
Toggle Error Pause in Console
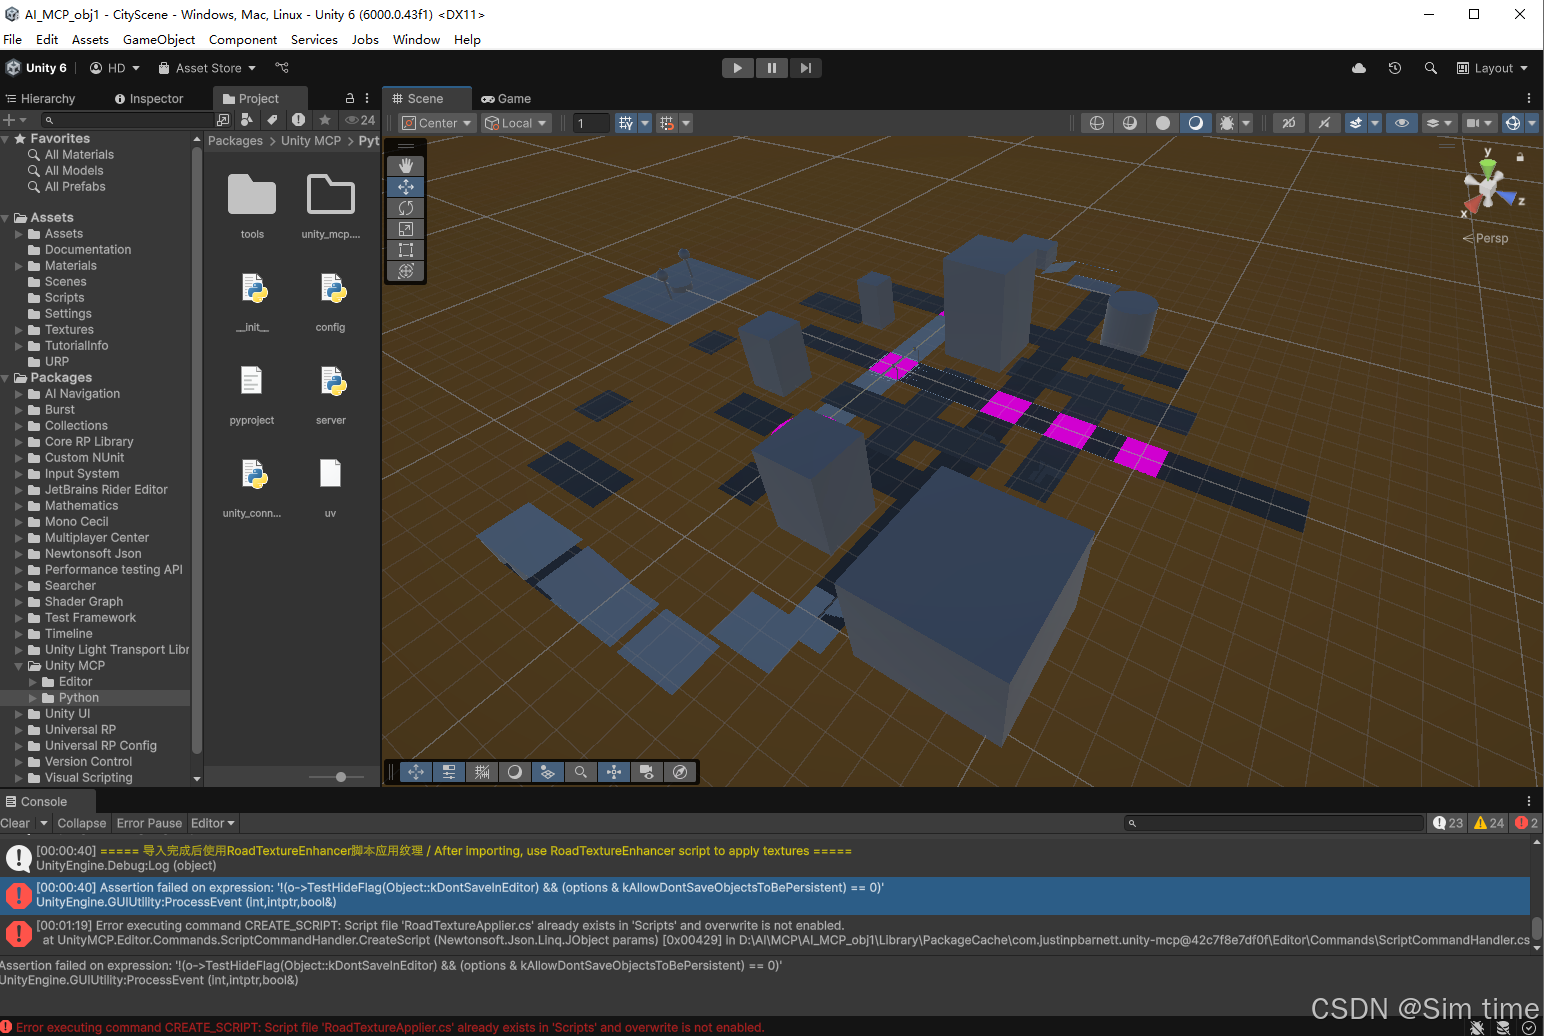point(149,823)
